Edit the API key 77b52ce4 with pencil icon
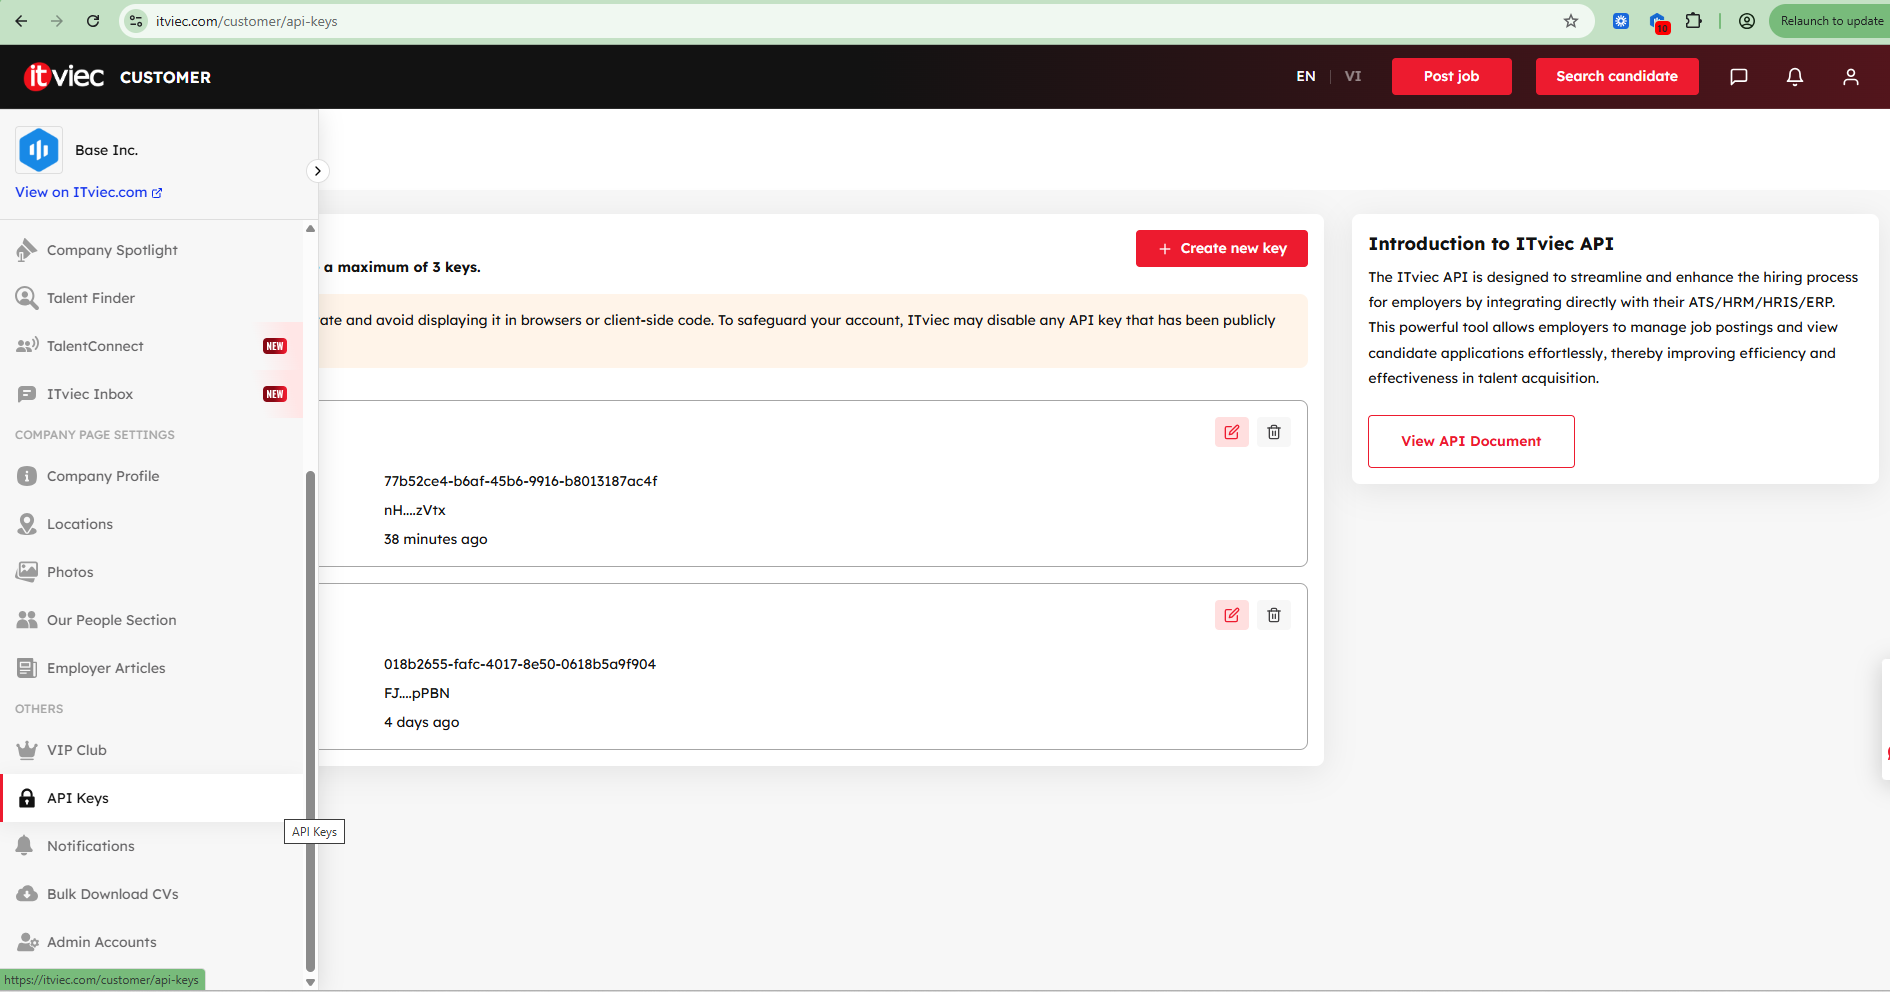This screenshot has height=992, width=1890. [1232, 432]
